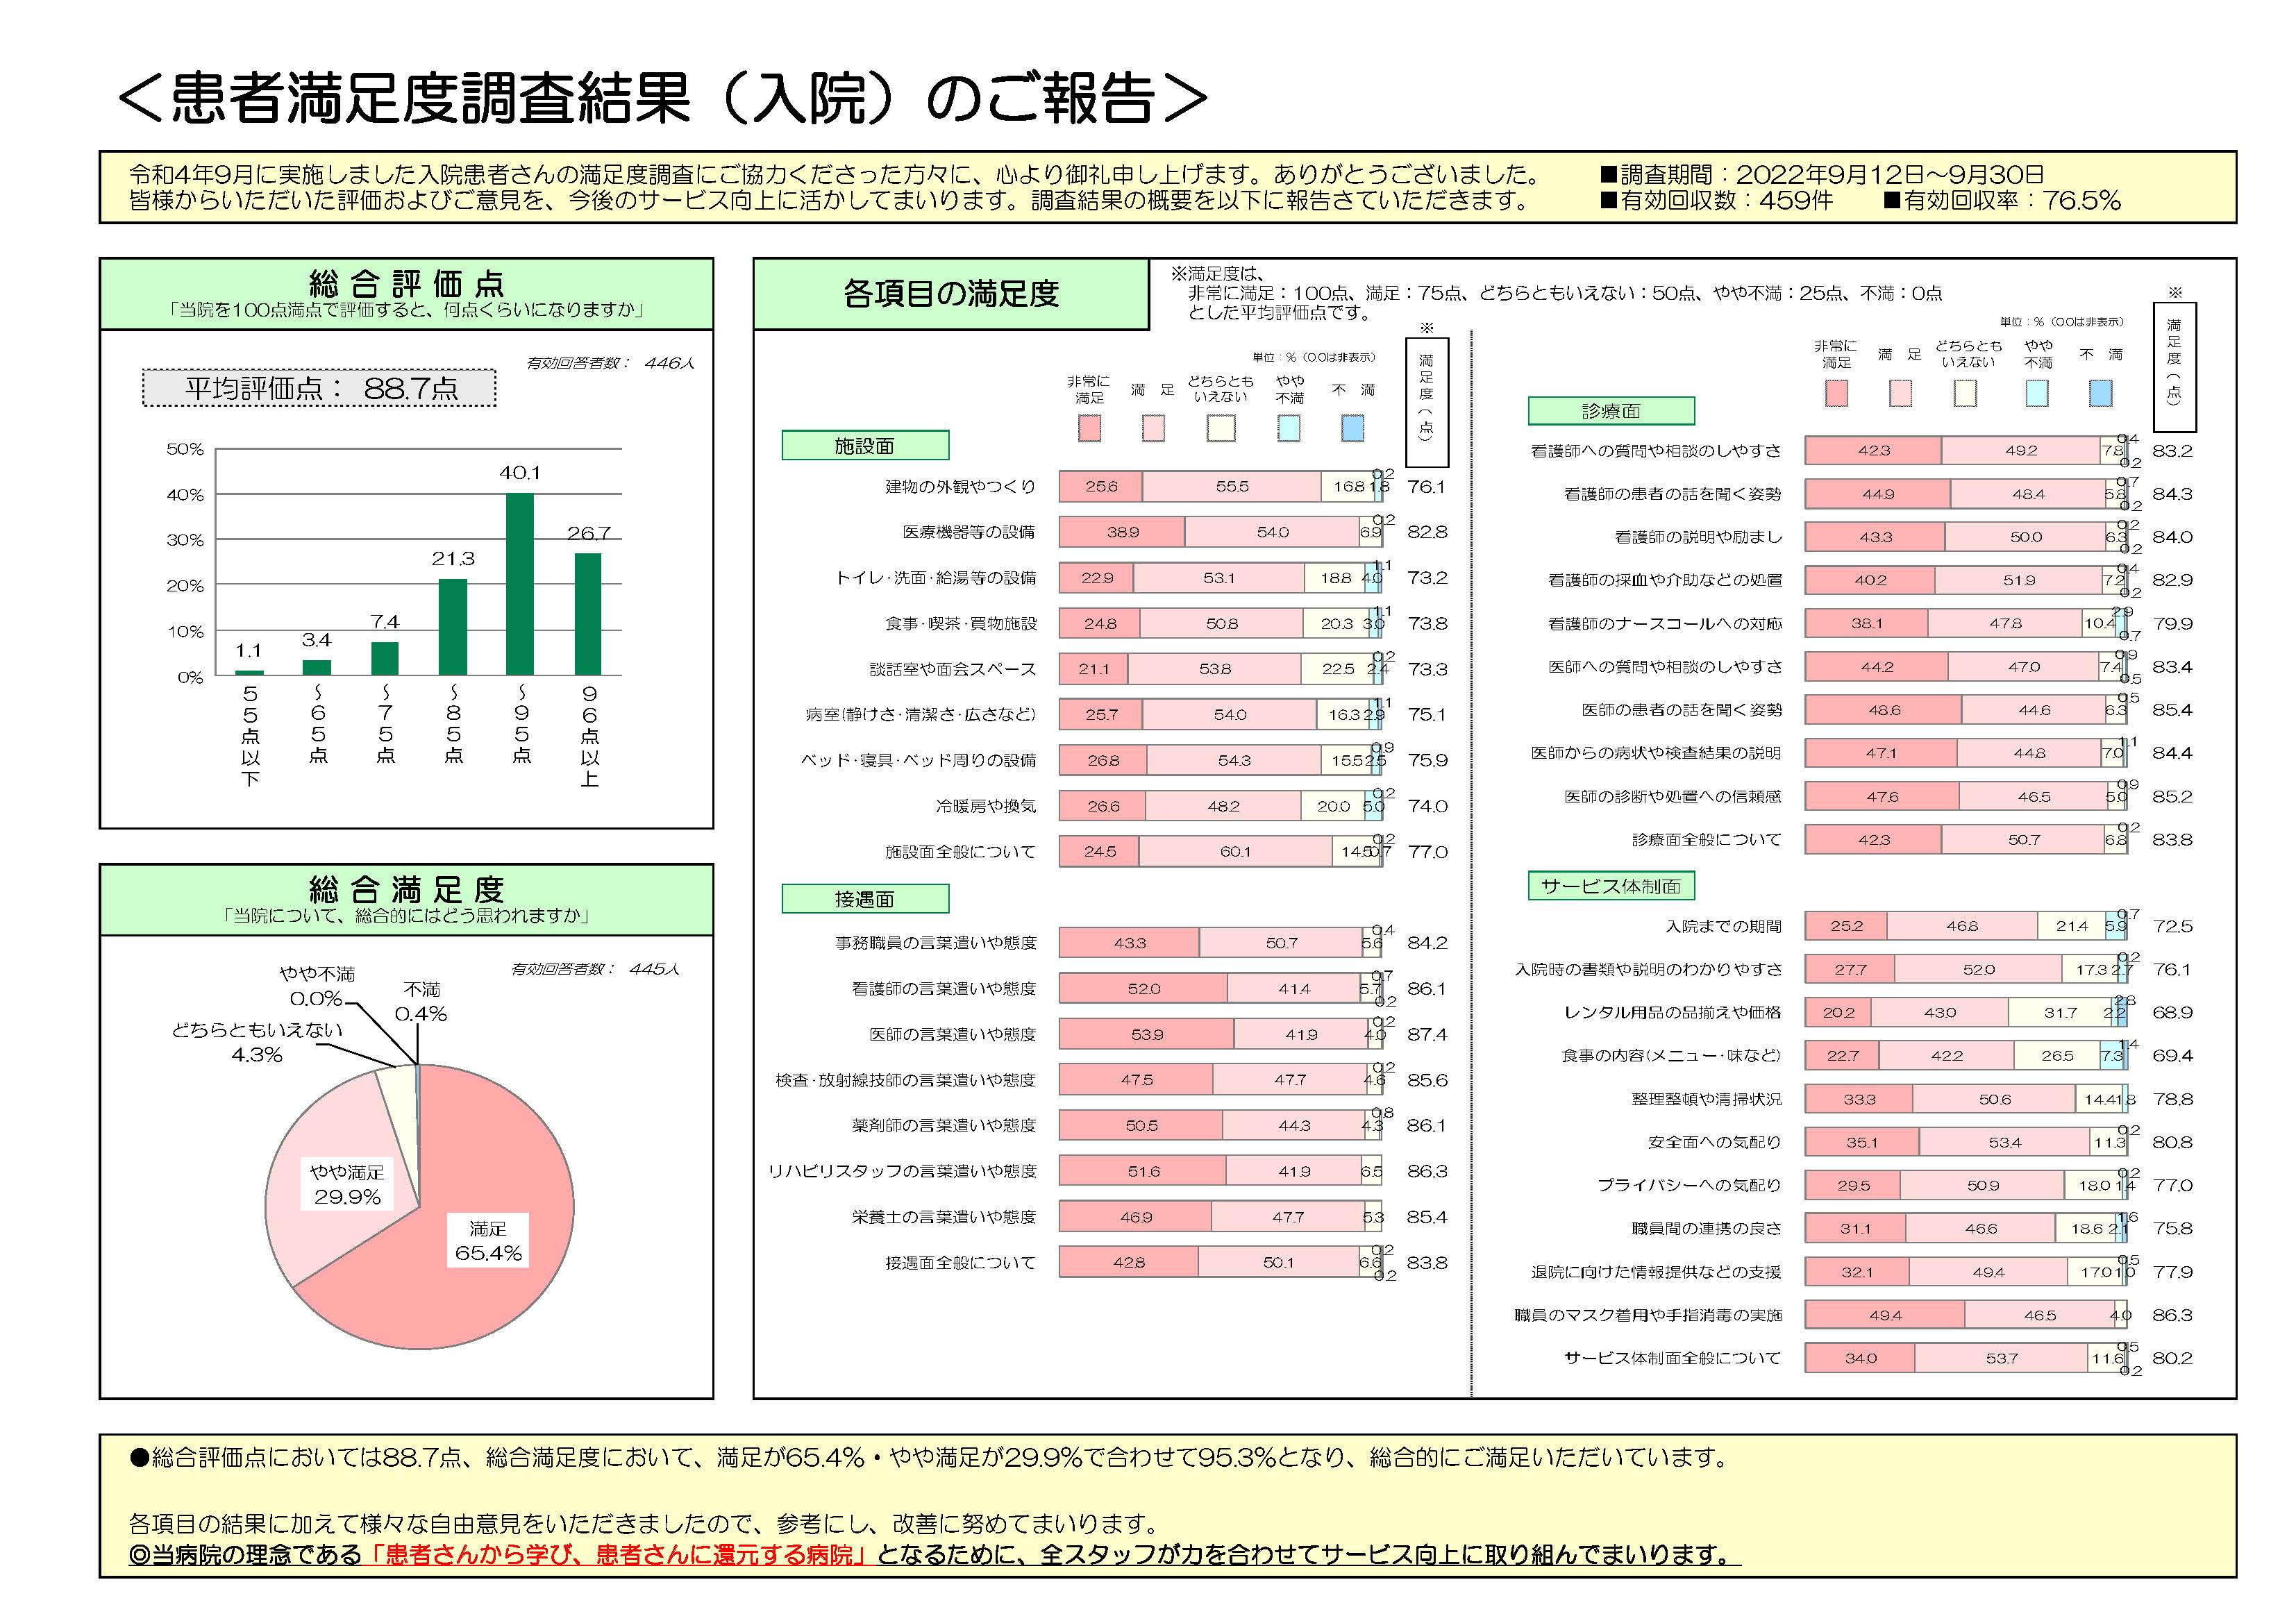The image size is (2296, 1623).
Task: Click the 食事の内容(メニュー・味など) label
Action: (x=1671, y=1055)
